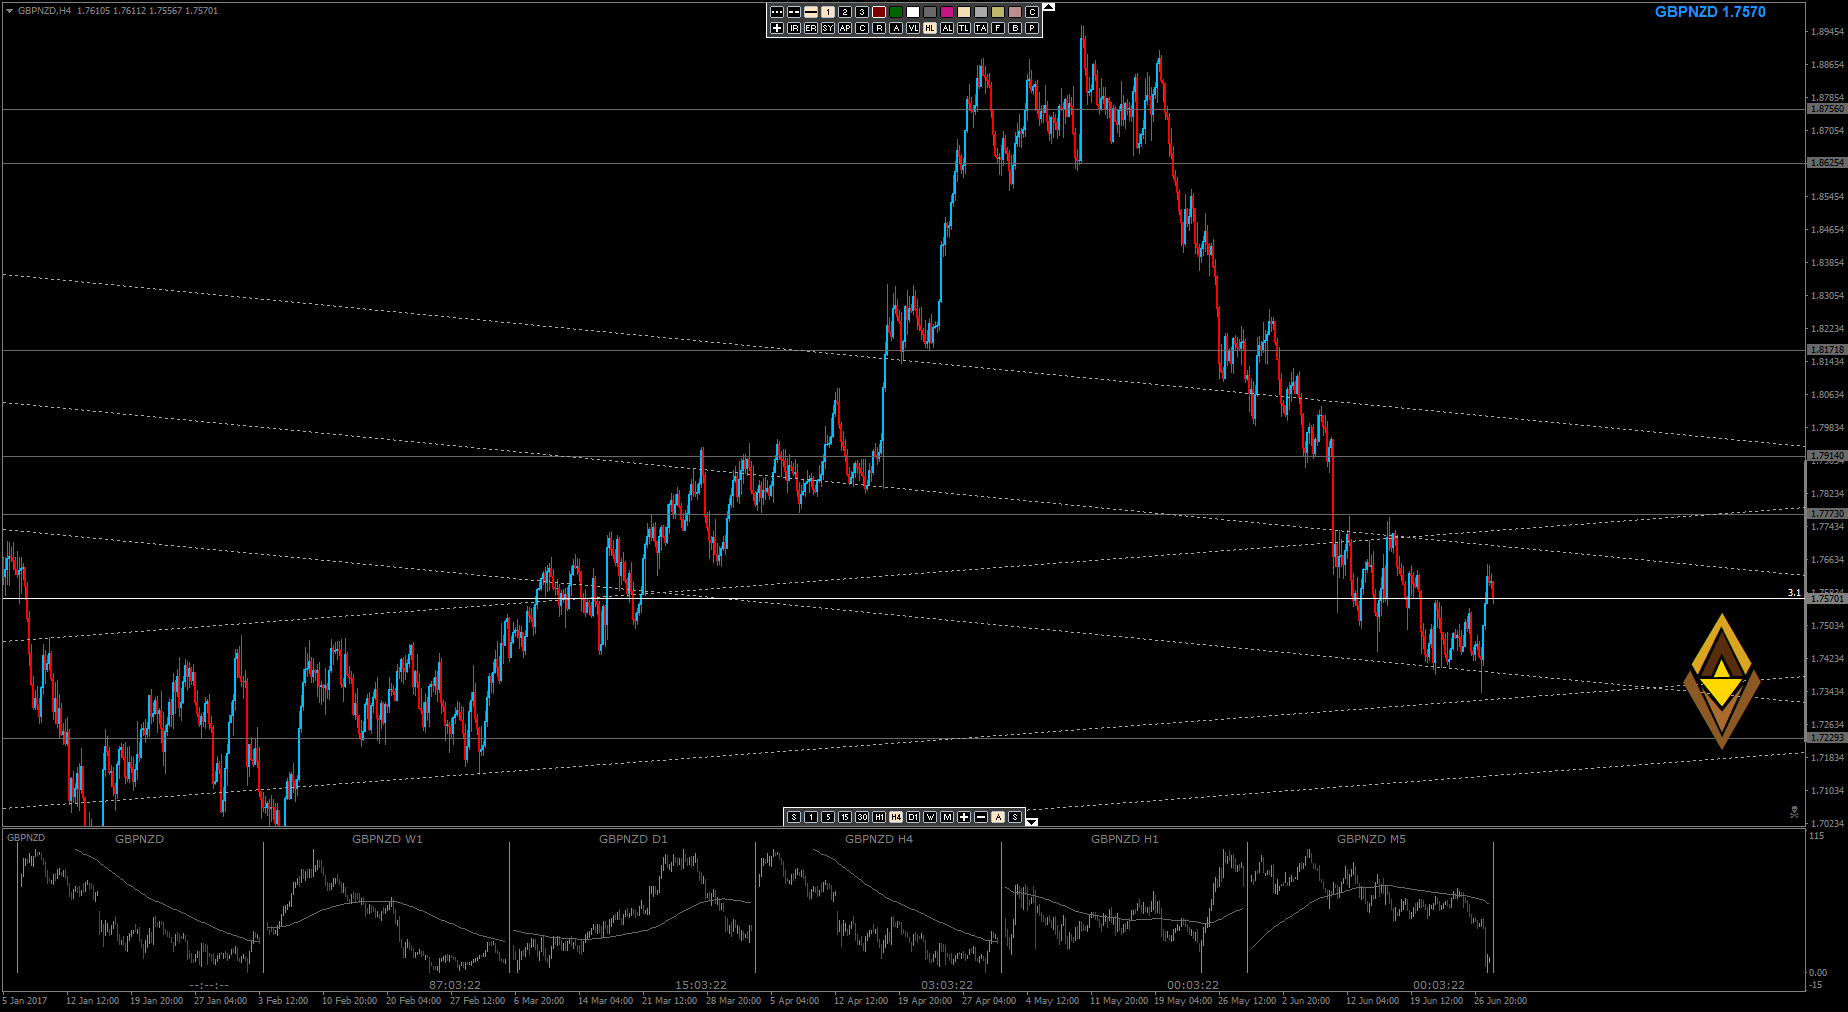Click the AP button in the drawing toolbar
The height and width of the screenshot is (1012, 1848).
click(x=845, y=28)
